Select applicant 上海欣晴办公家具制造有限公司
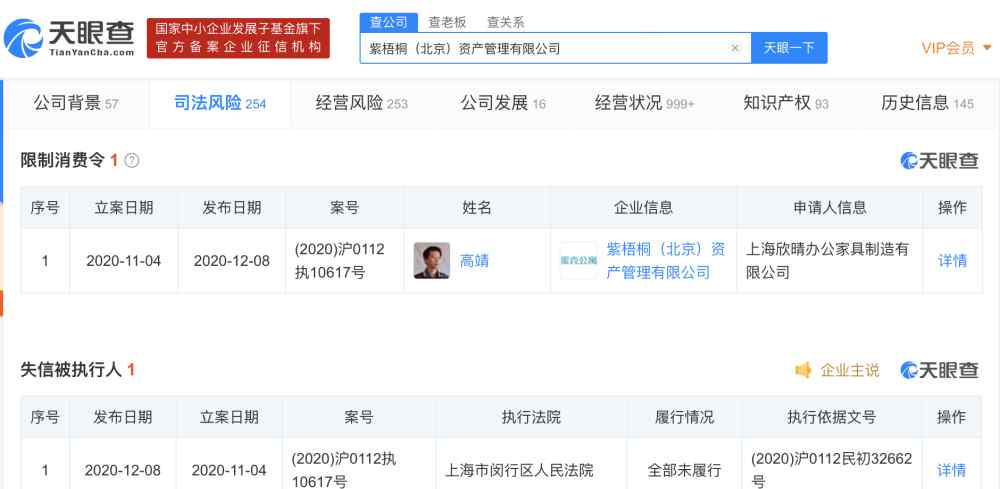Image resolution: width=1000 pixels, height=489 pixels. pos(827,261)
